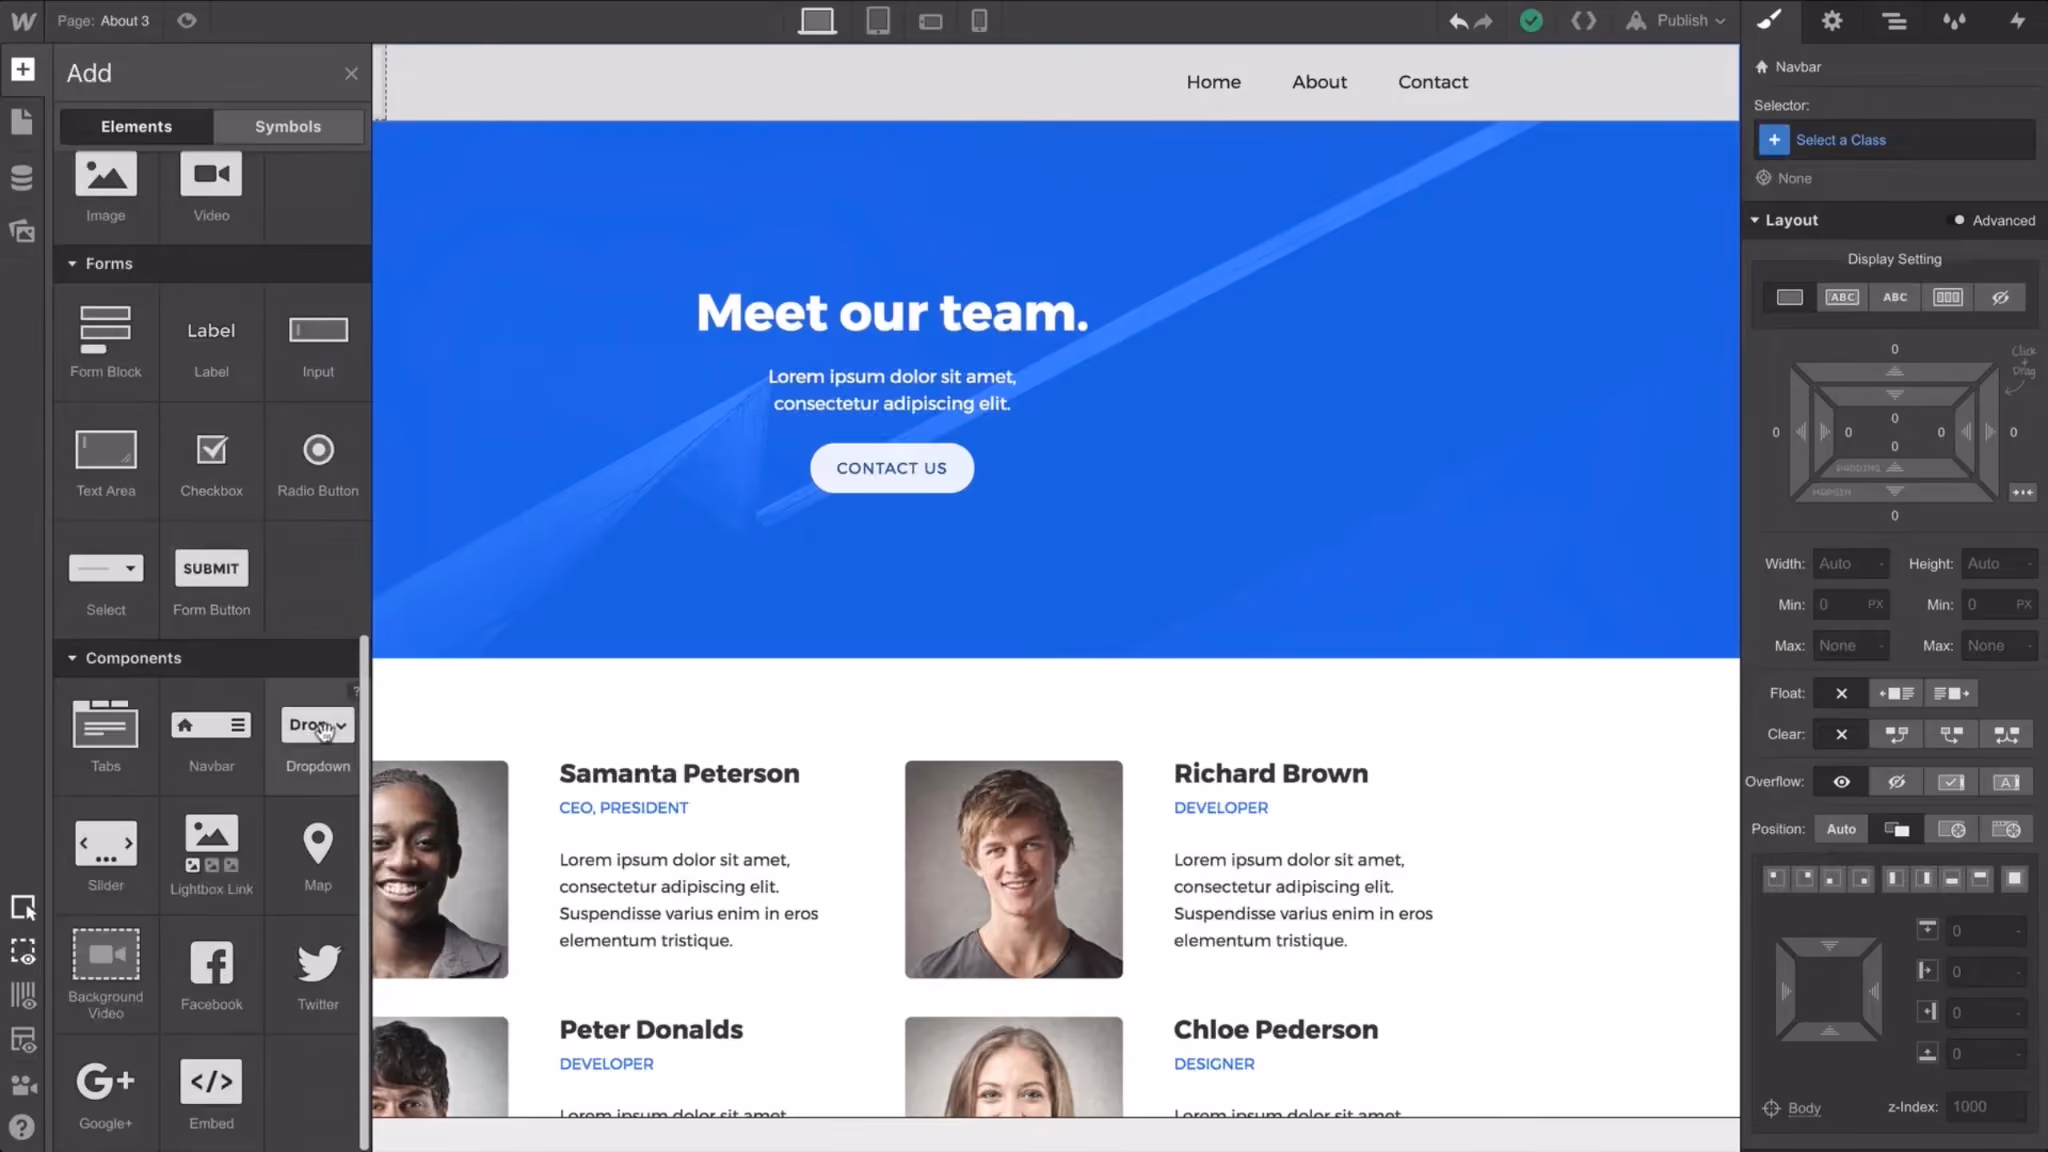Add an Input form element
Viewport: 2048px width, 1152px height.
point(318,342)
